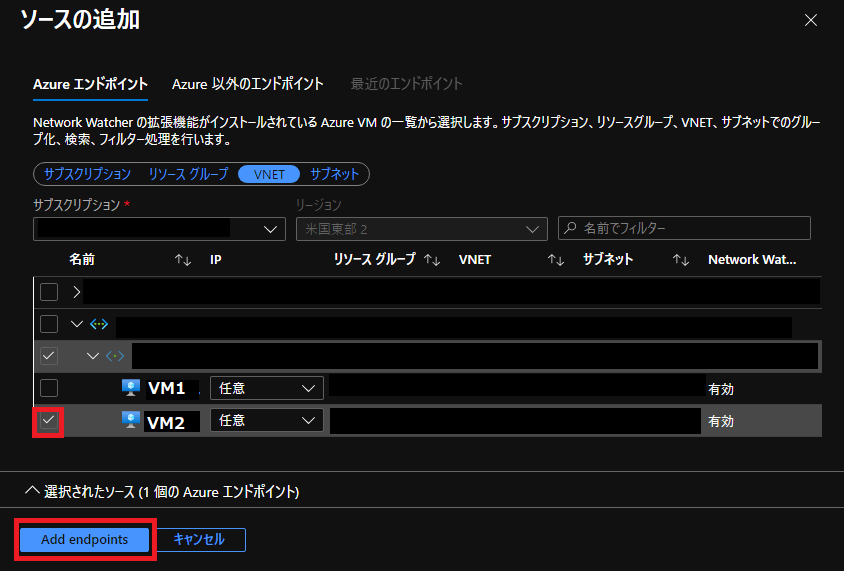Viewport: 844px width, 571px height.
Task: Click the subnet icon in third row
Action: [x=115, y=356]
